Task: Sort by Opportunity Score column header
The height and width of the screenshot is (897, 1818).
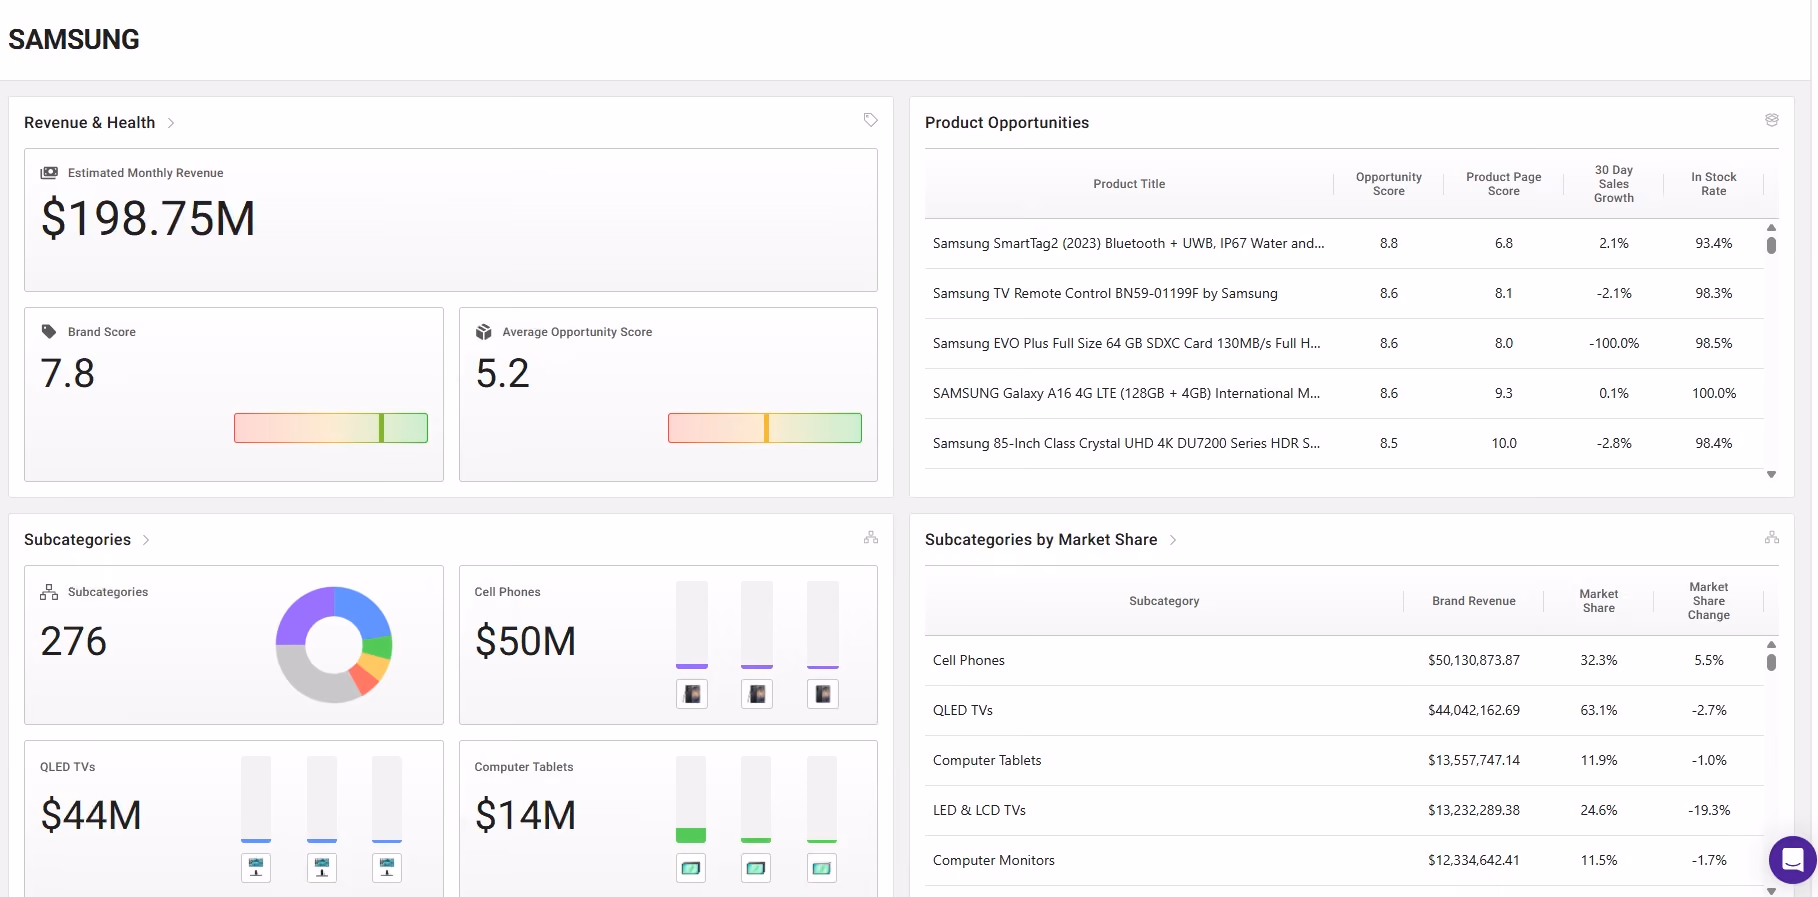Action: (1389, 184)
